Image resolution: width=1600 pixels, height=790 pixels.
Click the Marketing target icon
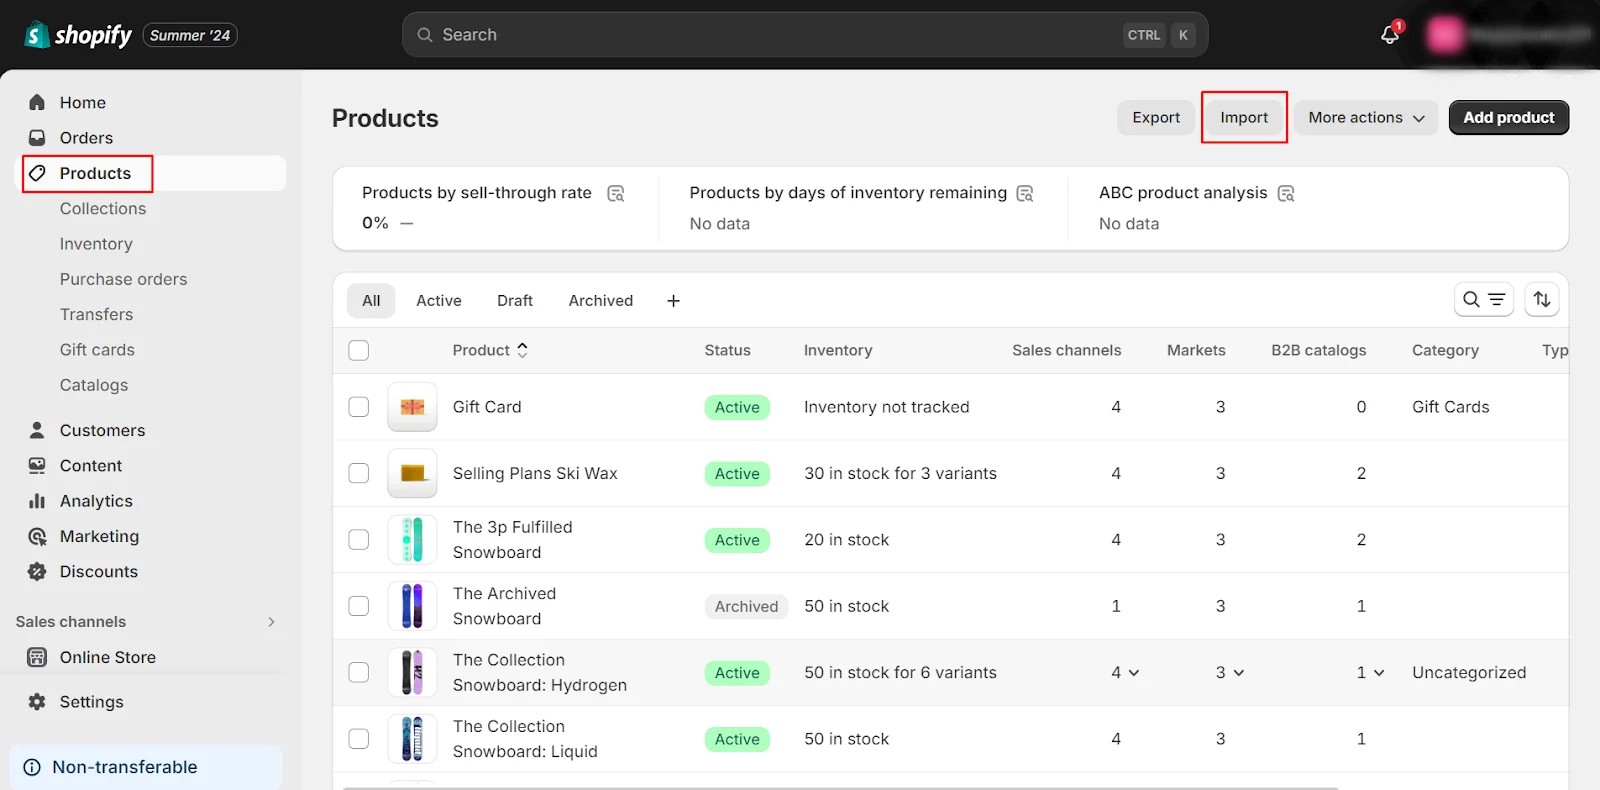coord(37,537)
